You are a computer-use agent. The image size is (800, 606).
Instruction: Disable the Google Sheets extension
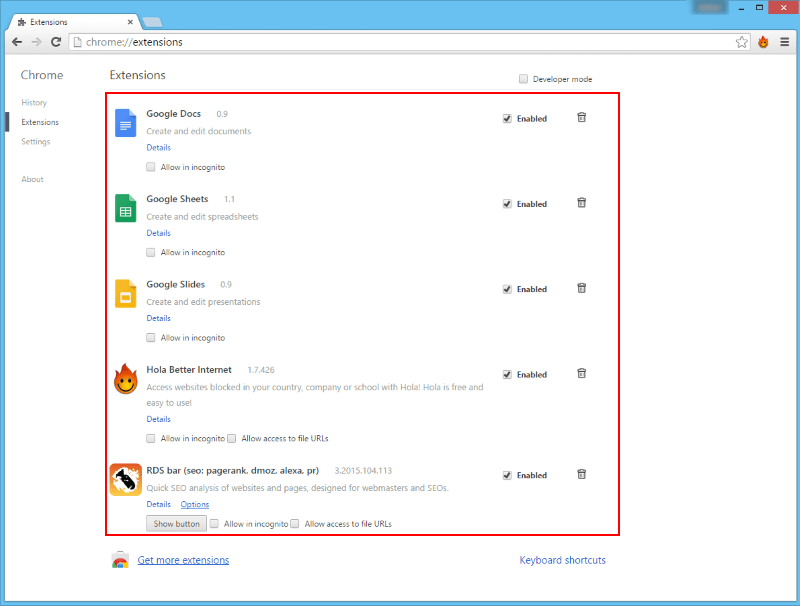click(x=507, y=203)
